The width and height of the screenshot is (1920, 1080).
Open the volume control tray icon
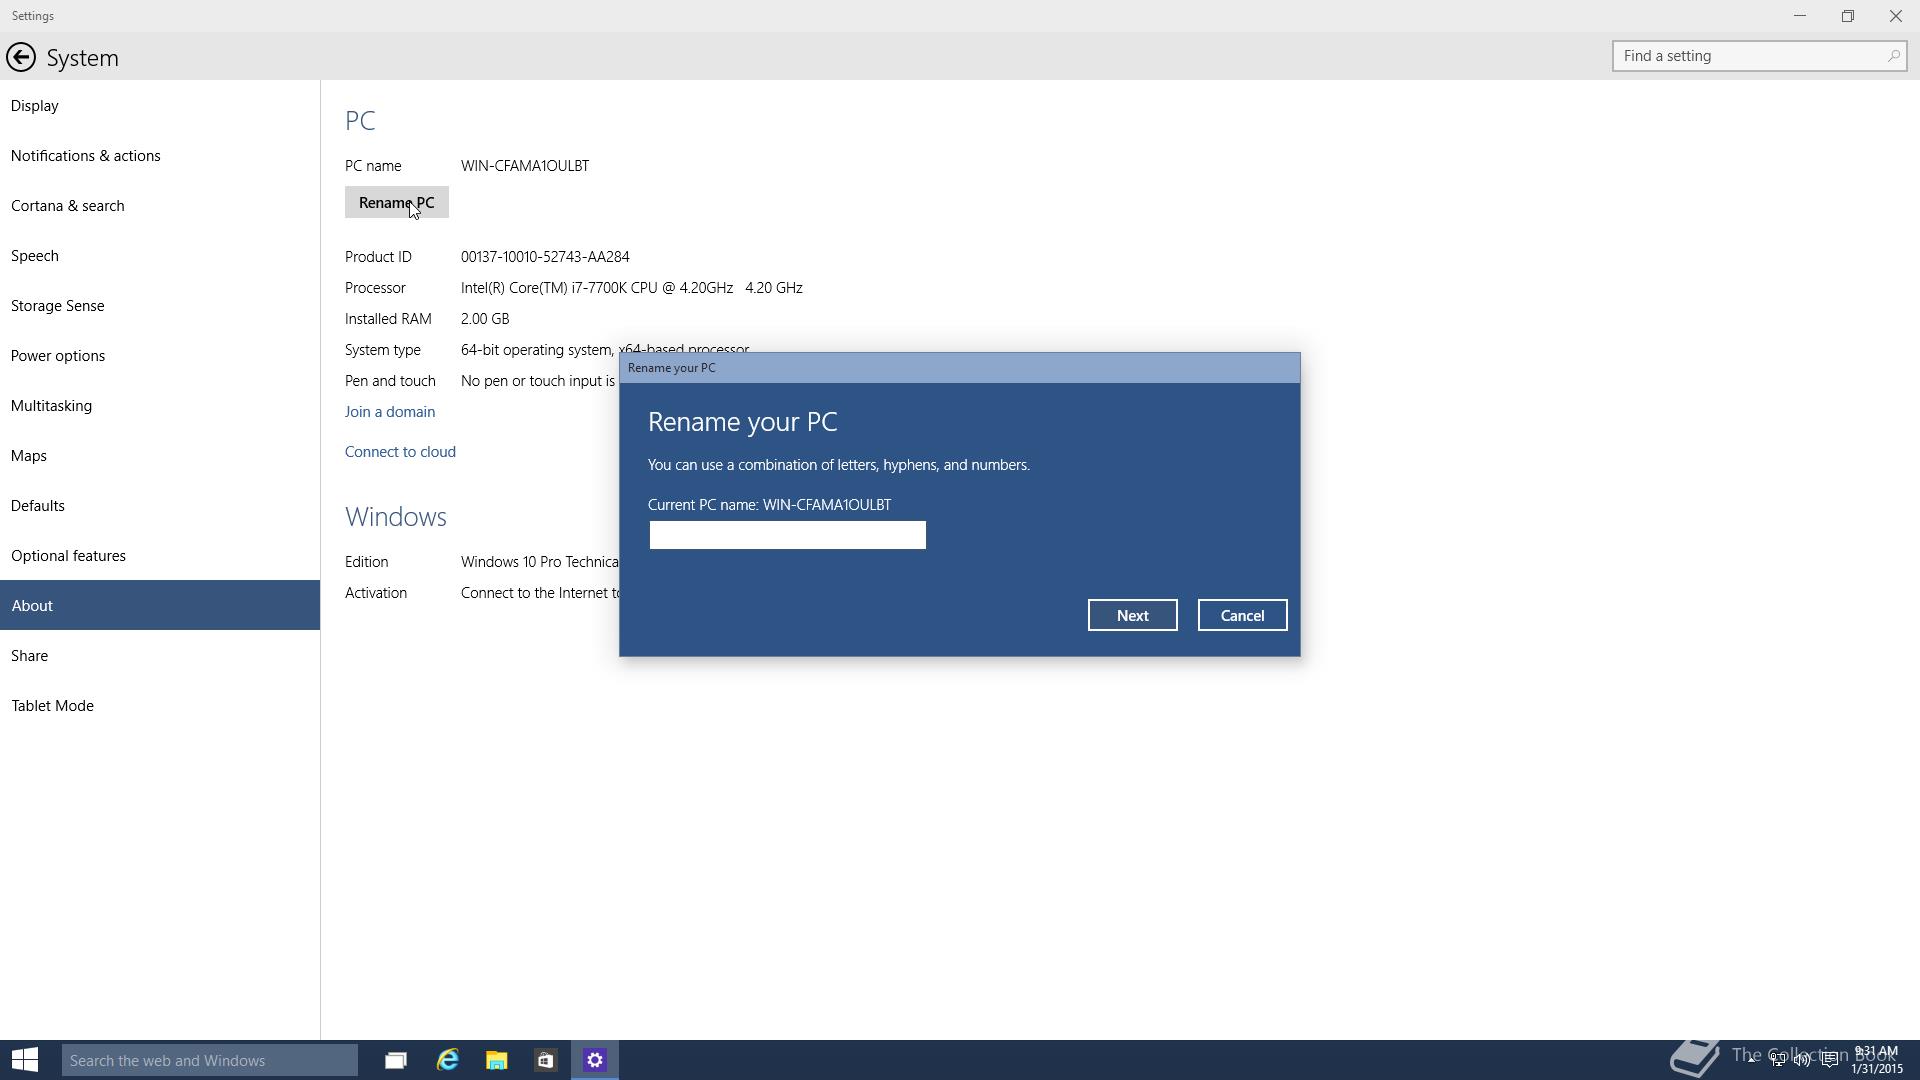[1803, 1059]
